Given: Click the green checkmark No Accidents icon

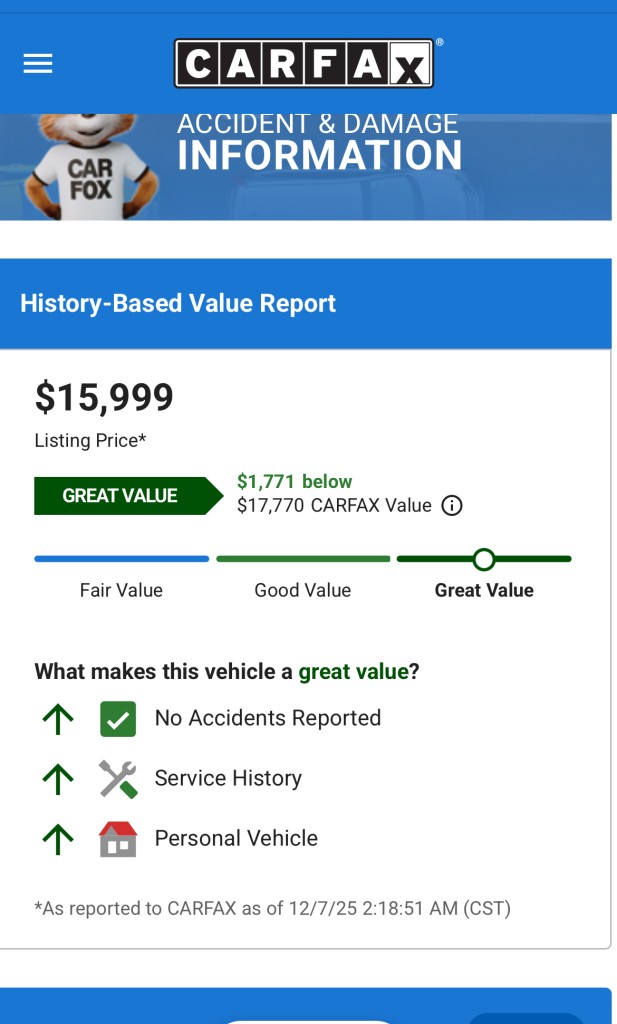Looking at the screenshot, I should pos(118,719).
